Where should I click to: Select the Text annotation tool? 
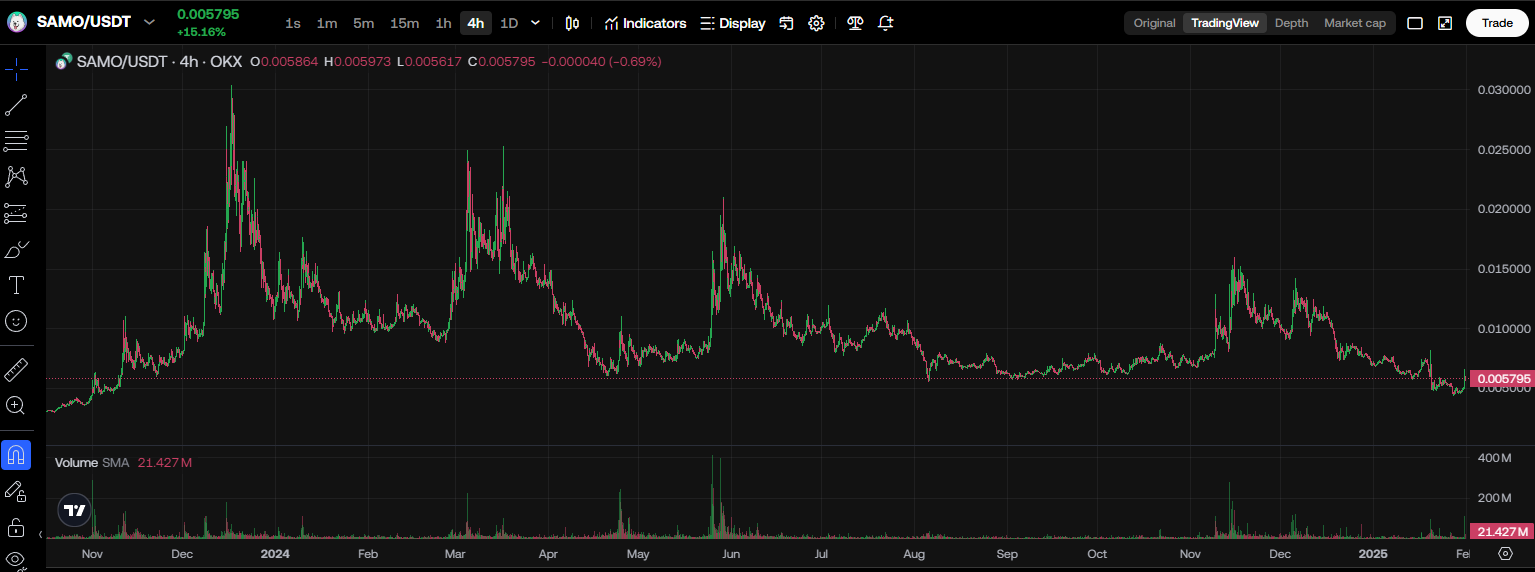[x=16, y=285]
